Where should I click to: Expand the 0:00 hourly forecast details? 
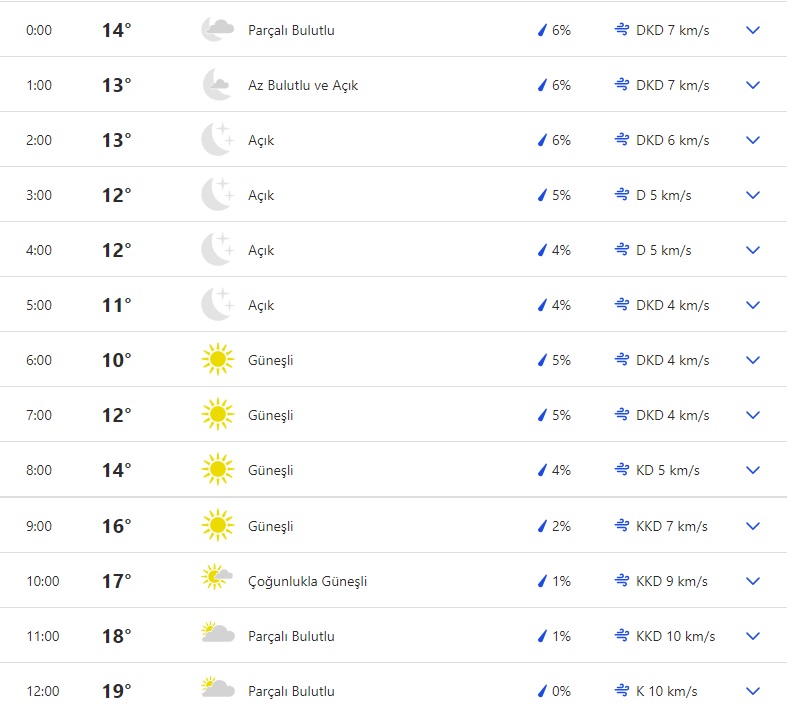point(753,30)
